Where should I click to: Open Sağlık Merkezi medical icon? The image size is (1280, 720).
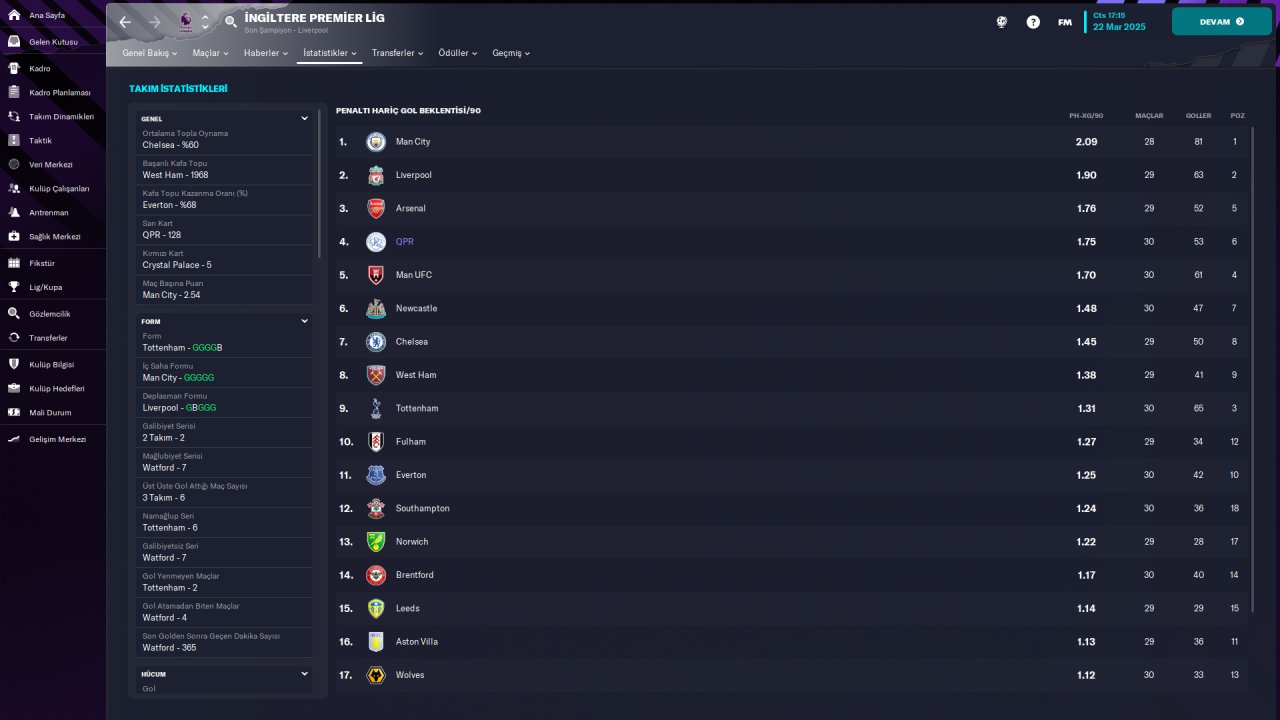pos(14,236)
